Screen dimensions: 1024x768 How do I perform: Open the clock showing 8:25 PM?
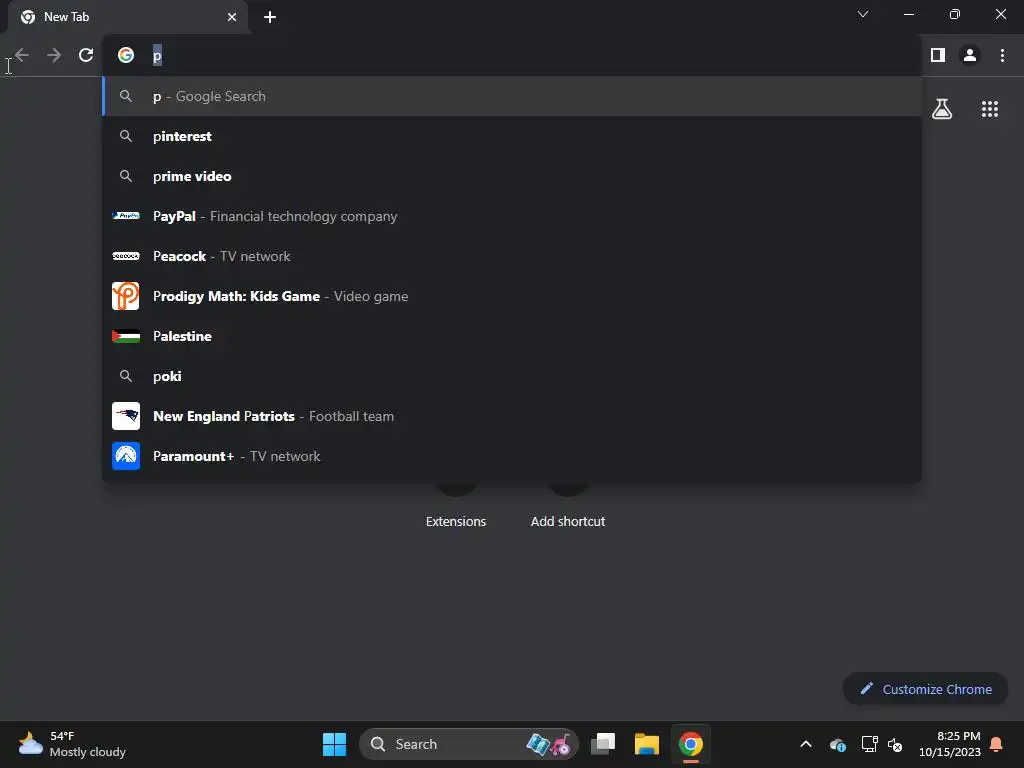pos(950,744)
